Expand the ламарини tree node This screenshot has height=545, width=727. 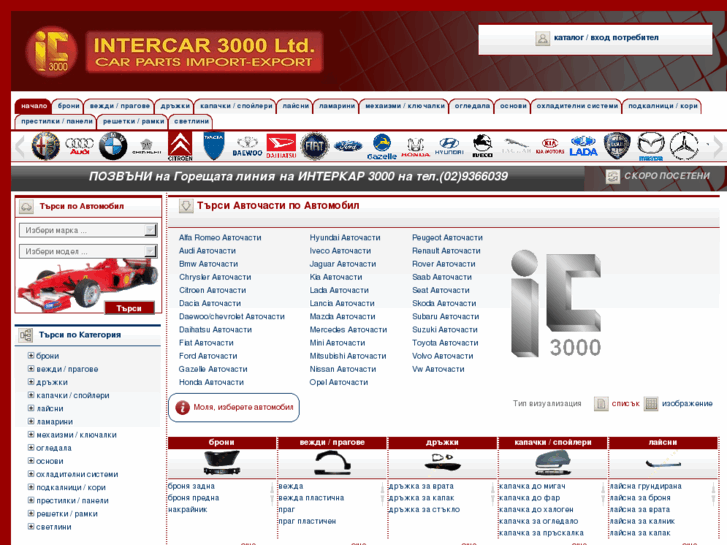tap(31, 422)
